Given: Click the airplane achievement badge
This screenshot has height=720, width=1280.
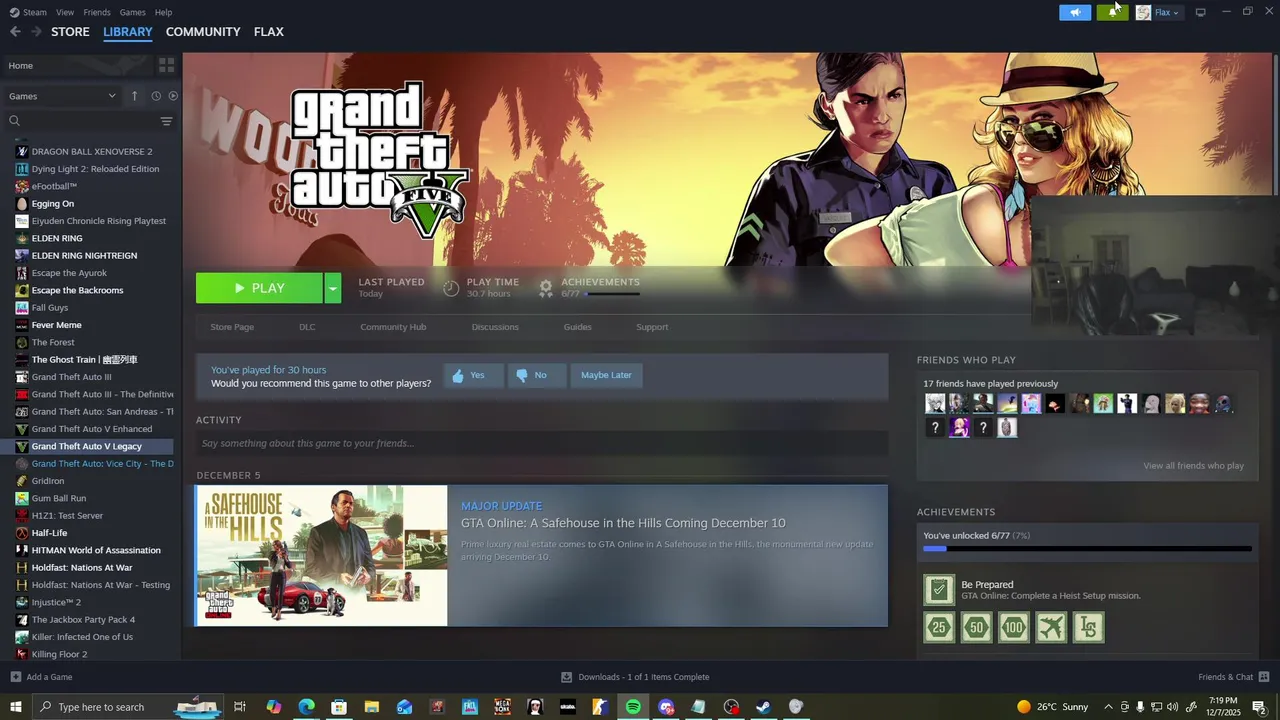Looking at the screenshot, I should coord(1051,628).
